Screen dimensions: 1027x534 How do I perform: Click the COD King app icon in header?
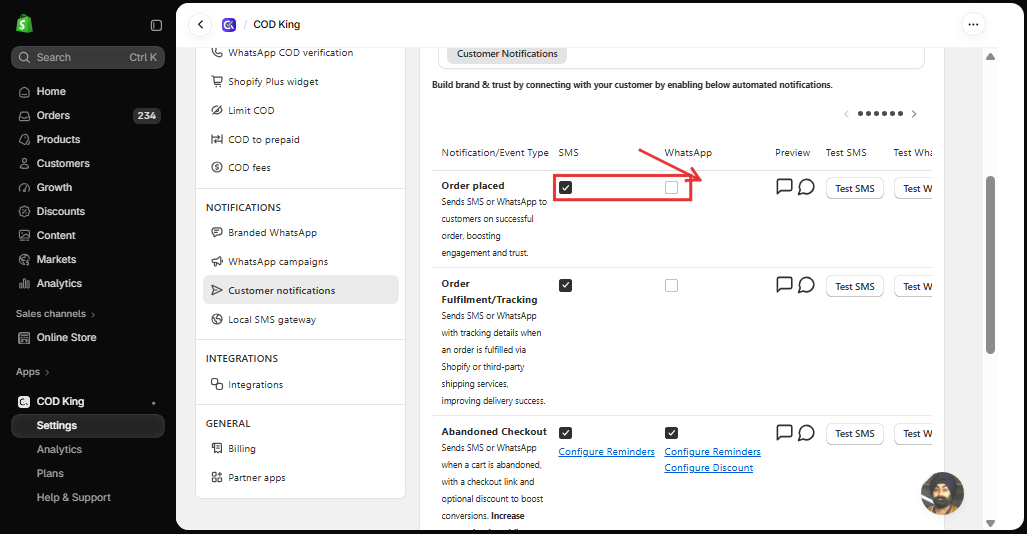tap(229, 25)
